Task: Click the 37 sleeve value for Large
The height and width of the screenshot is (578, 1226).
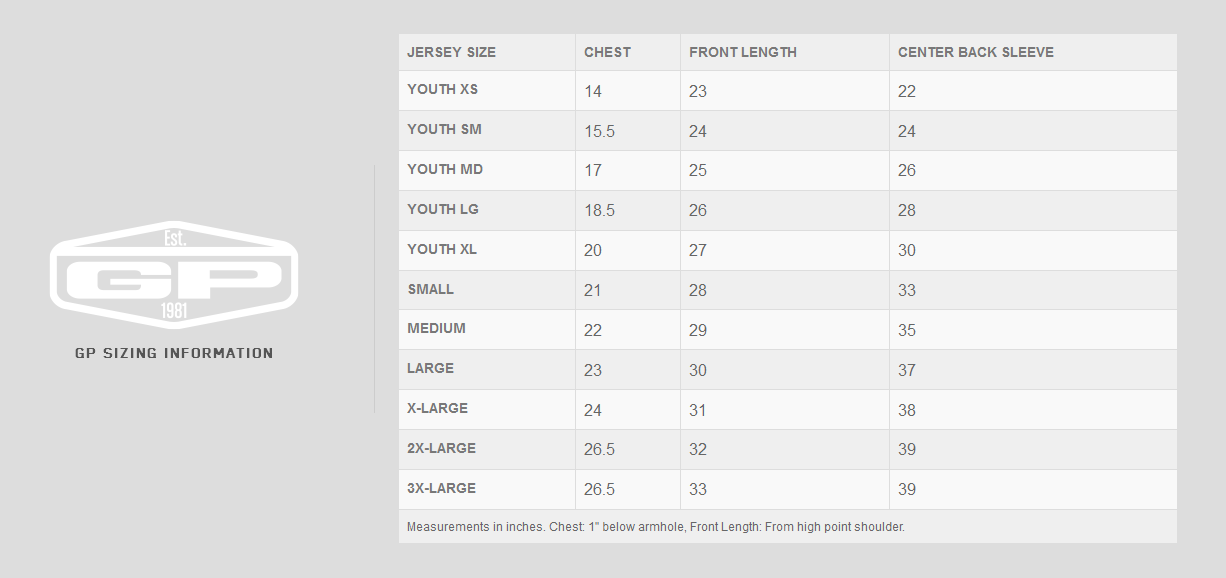Action: click(x=907, y=370)
